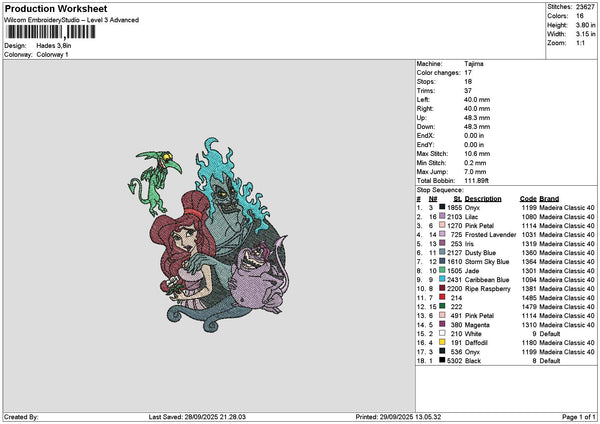Screen dimensions: 600x424
Task: Click the White color swatch in row 15
Action: point(442,333)
